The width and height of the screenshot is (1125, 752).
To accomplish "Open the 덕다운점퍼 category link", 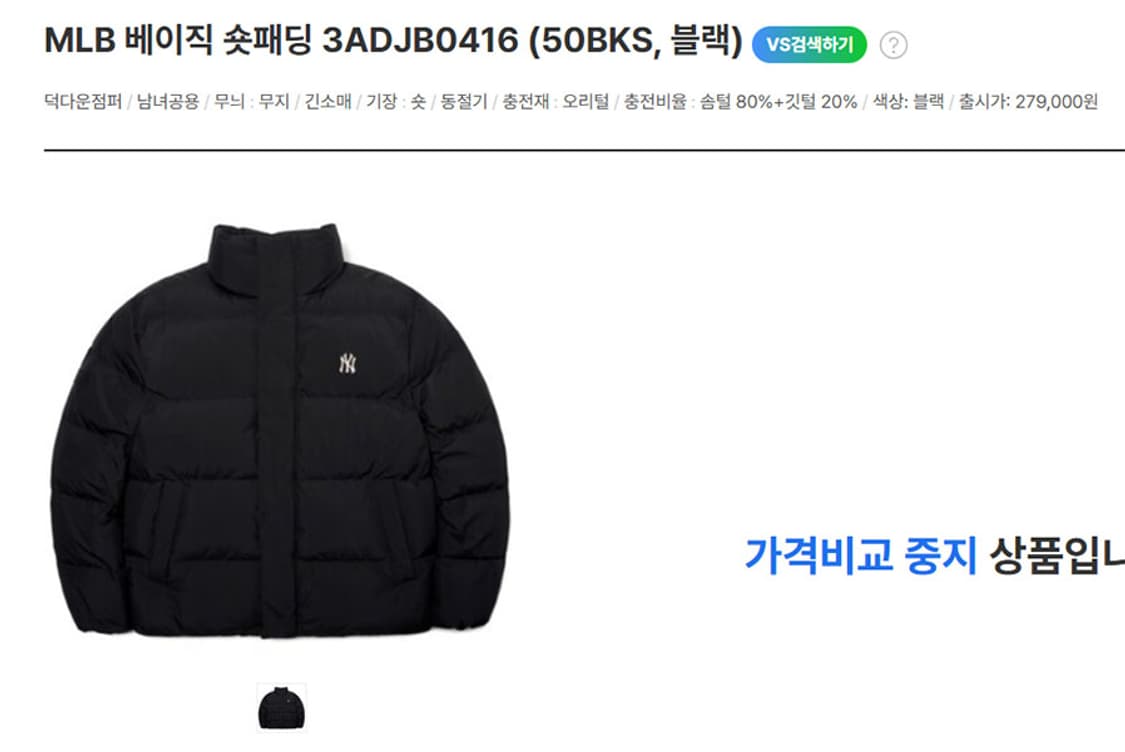I will click(x=83, y=102).
